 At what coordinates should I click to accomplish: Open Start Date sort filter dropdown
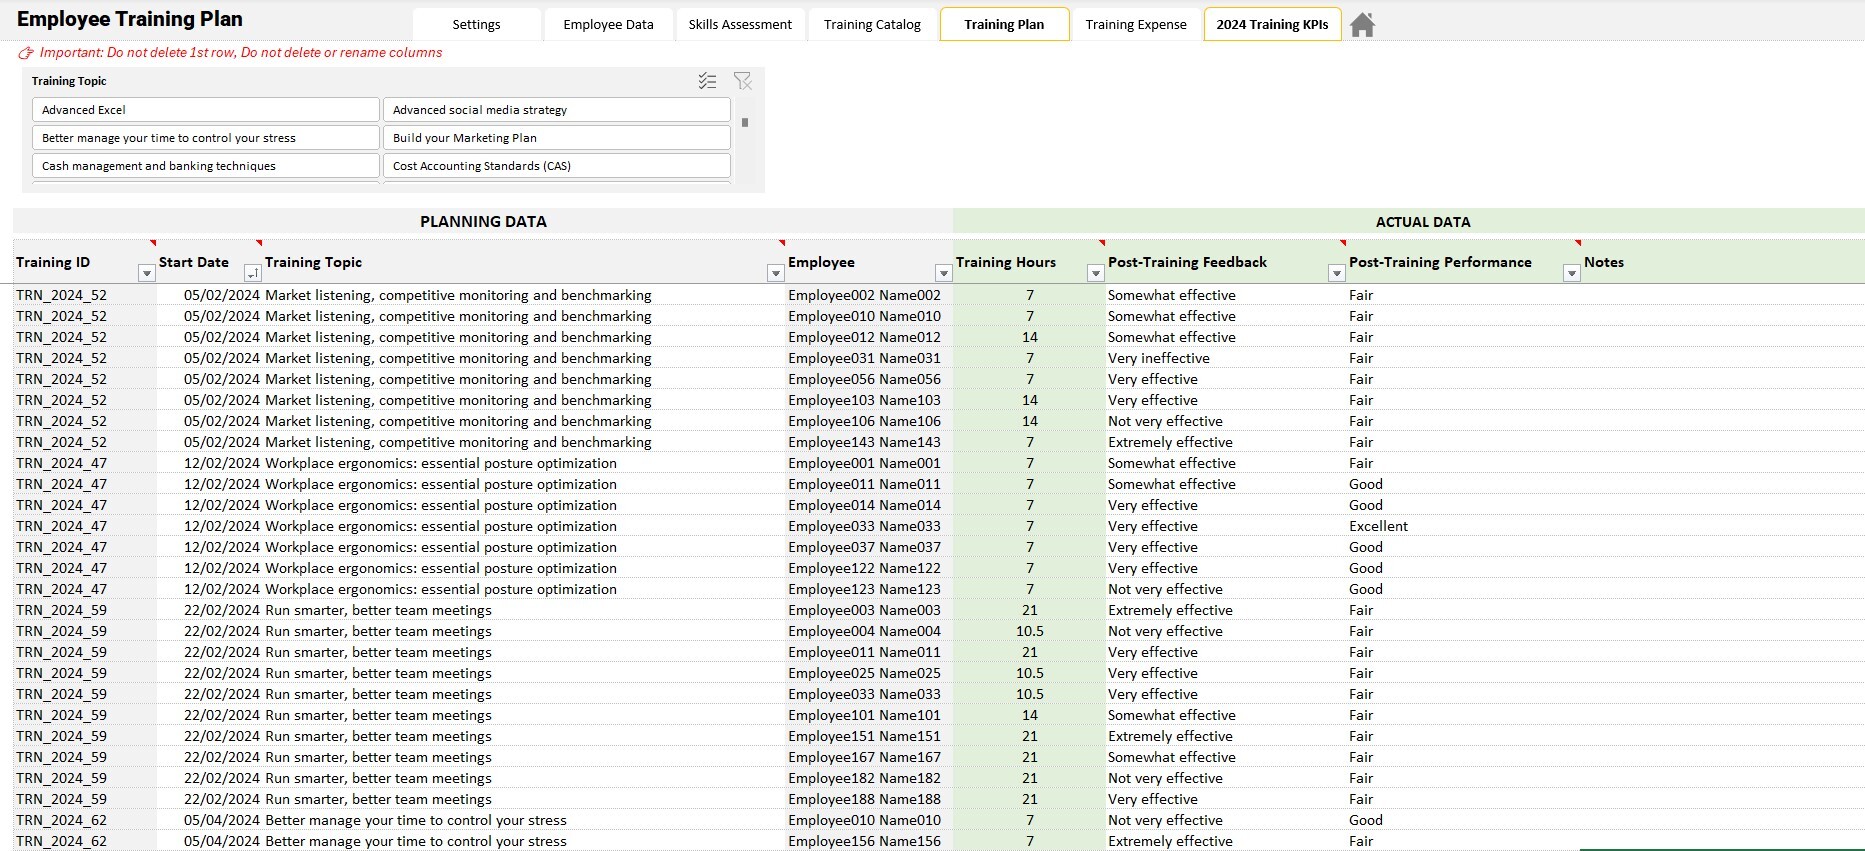tap(253, 273)
